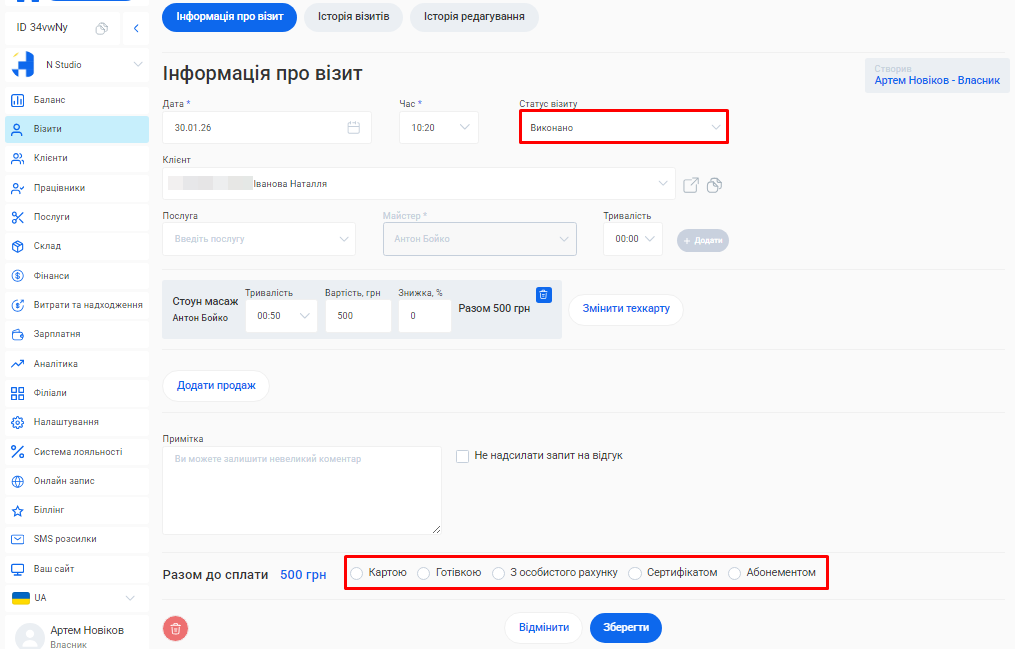Collapse the sidebar with the arrow icon
1015x649 pixels.
click(x=136, y=29)
